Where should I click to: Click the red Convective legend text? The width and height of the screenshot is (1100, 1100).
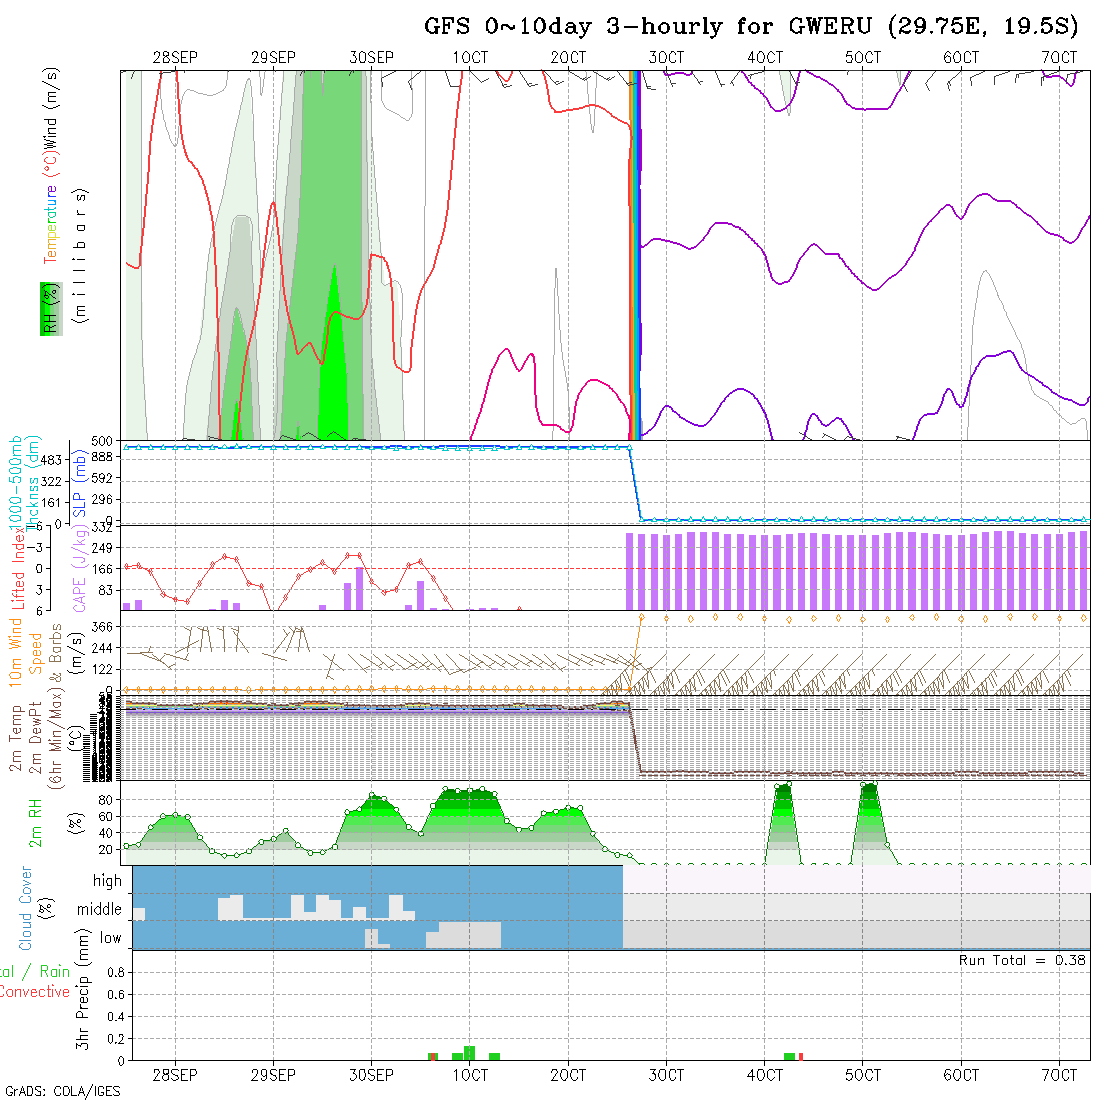tap(35, 992)
